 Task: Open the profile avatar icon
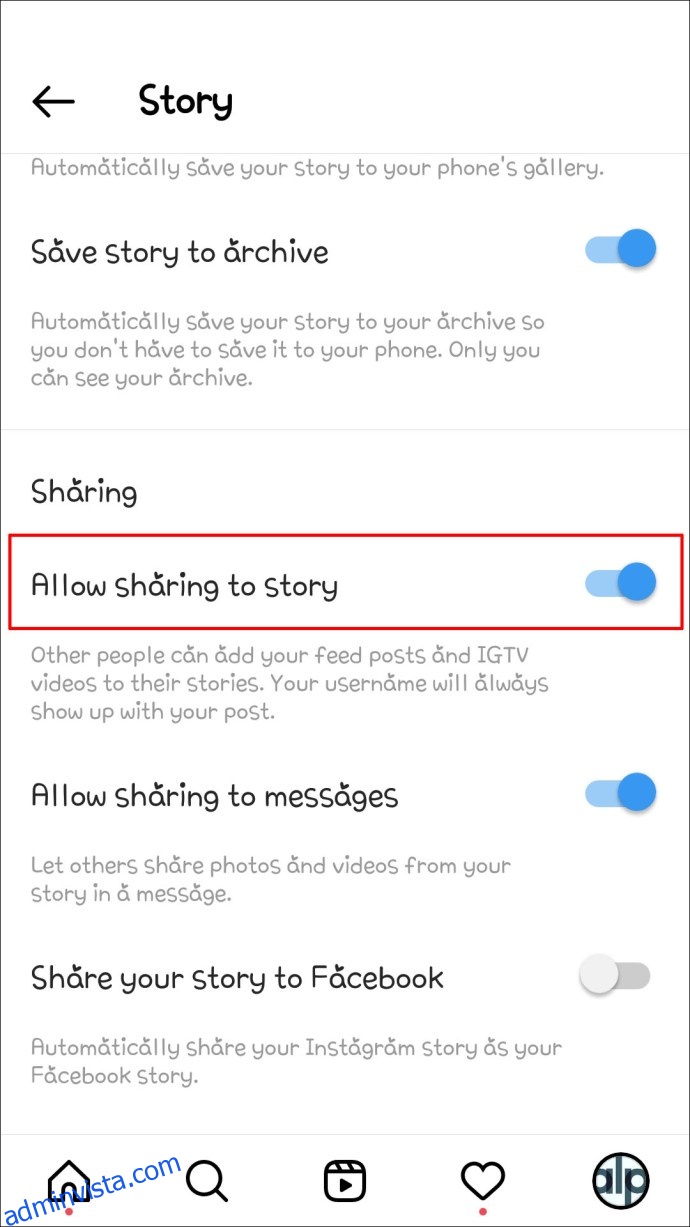[x=621, y=1181]
